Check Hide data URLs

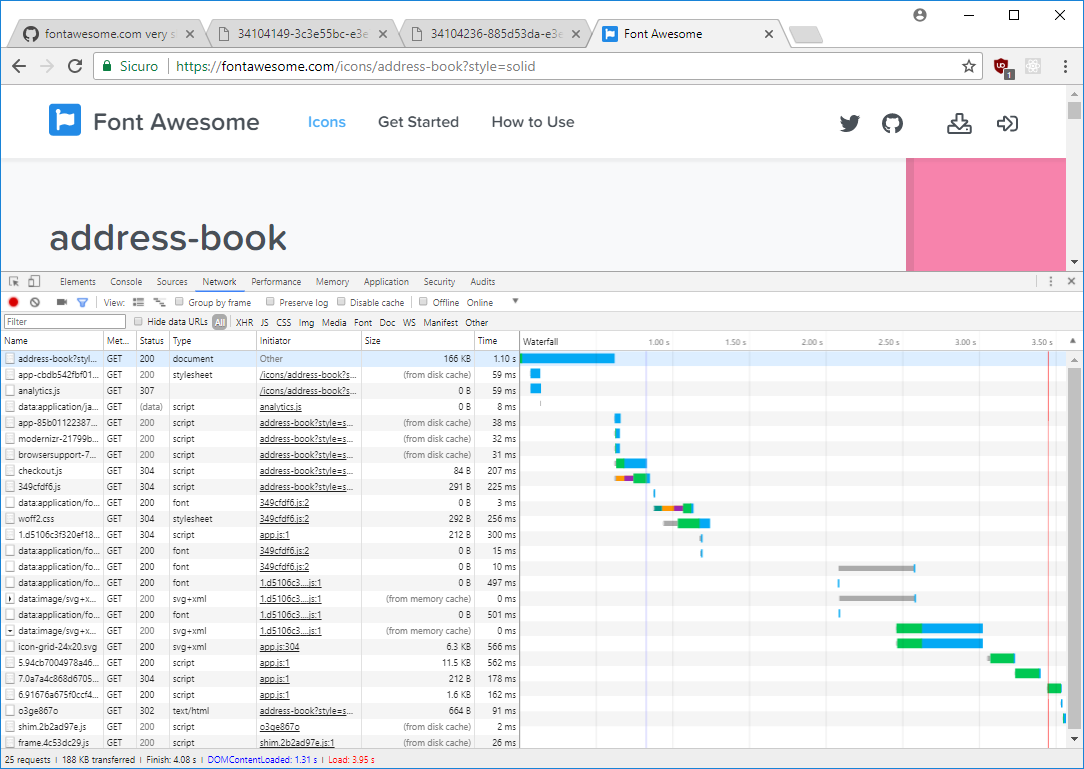(138, 322)
